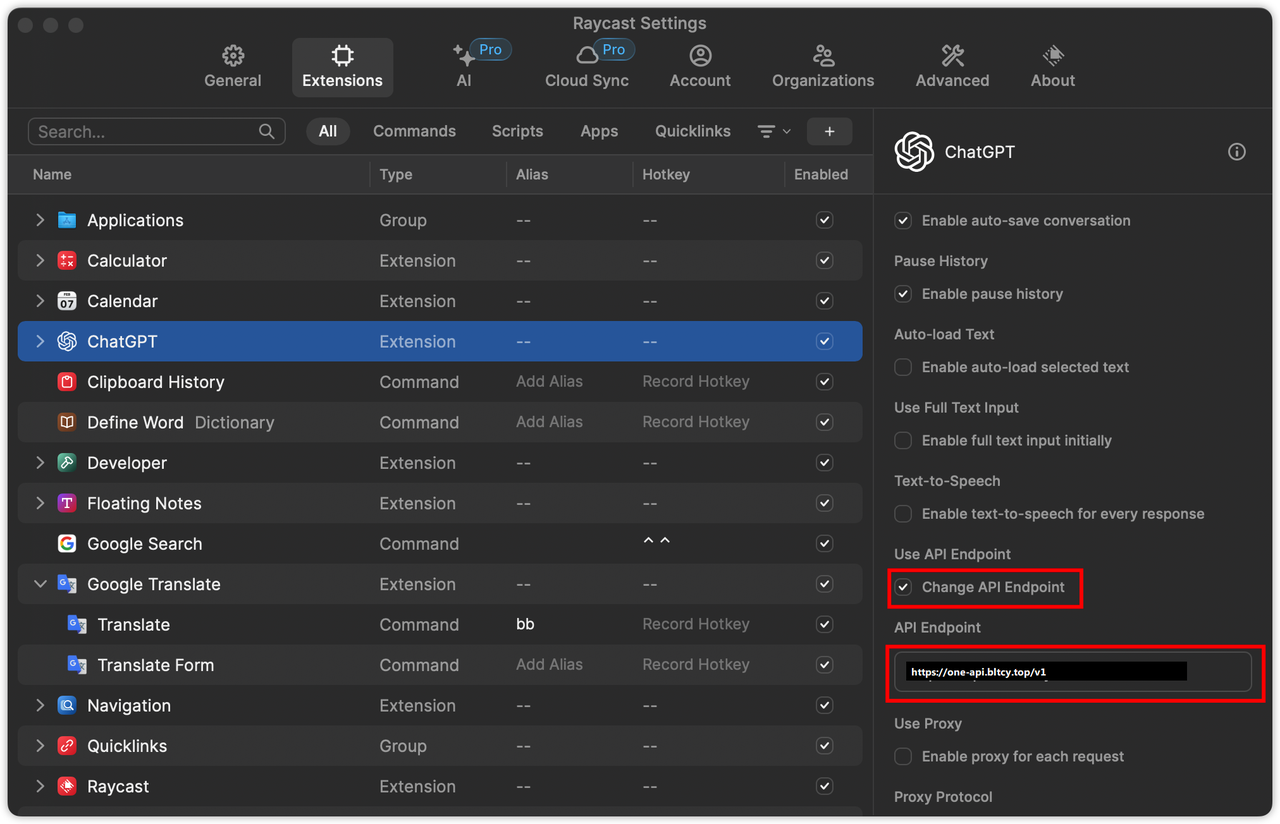Enable text-to-speech for every response
This screenshot has width=1280, height=824.
[903, 514]
